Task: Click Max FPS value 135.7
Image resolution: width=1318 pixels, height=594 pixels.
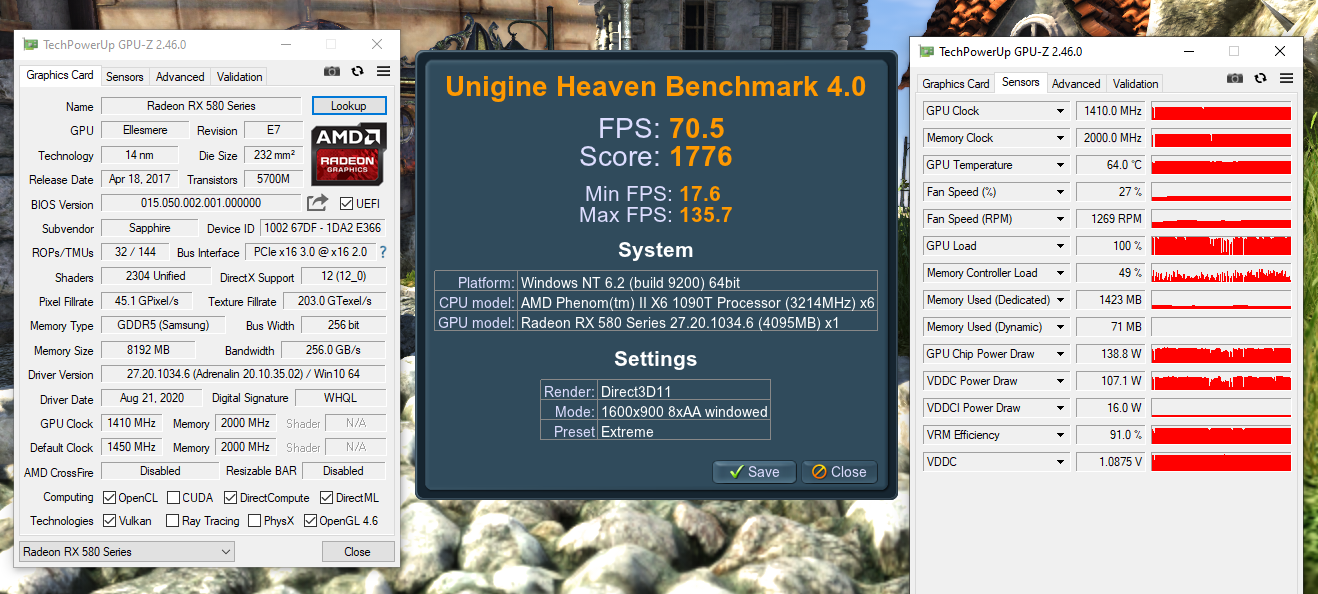Action: tap(705, 215)
